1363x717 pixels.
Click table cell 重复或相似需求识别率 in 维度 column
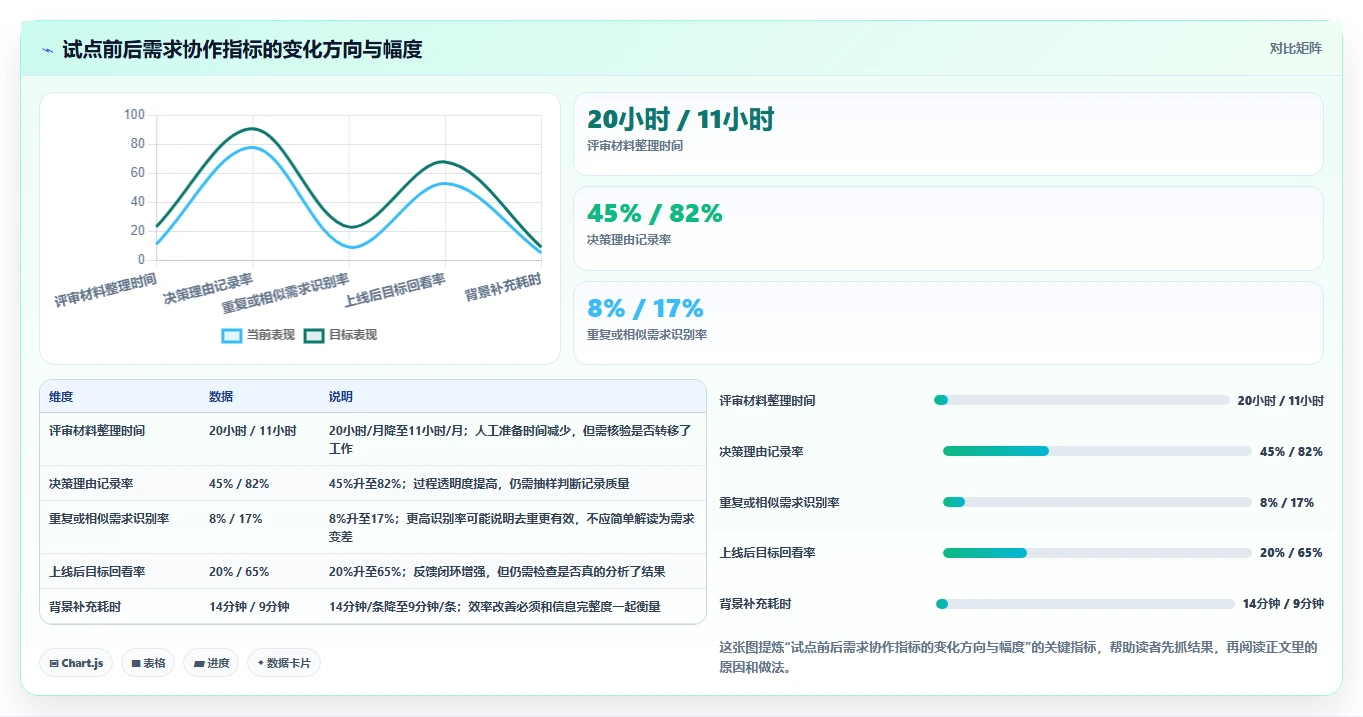click(109, 519)
